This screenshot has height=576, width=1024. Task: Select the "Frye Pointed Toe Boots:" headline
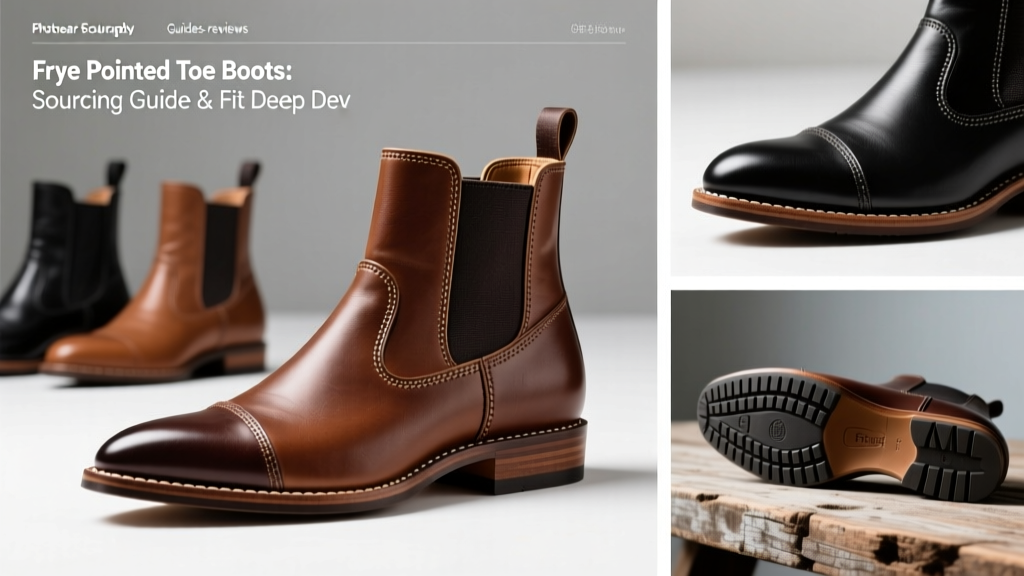click(x=162, y=71)
